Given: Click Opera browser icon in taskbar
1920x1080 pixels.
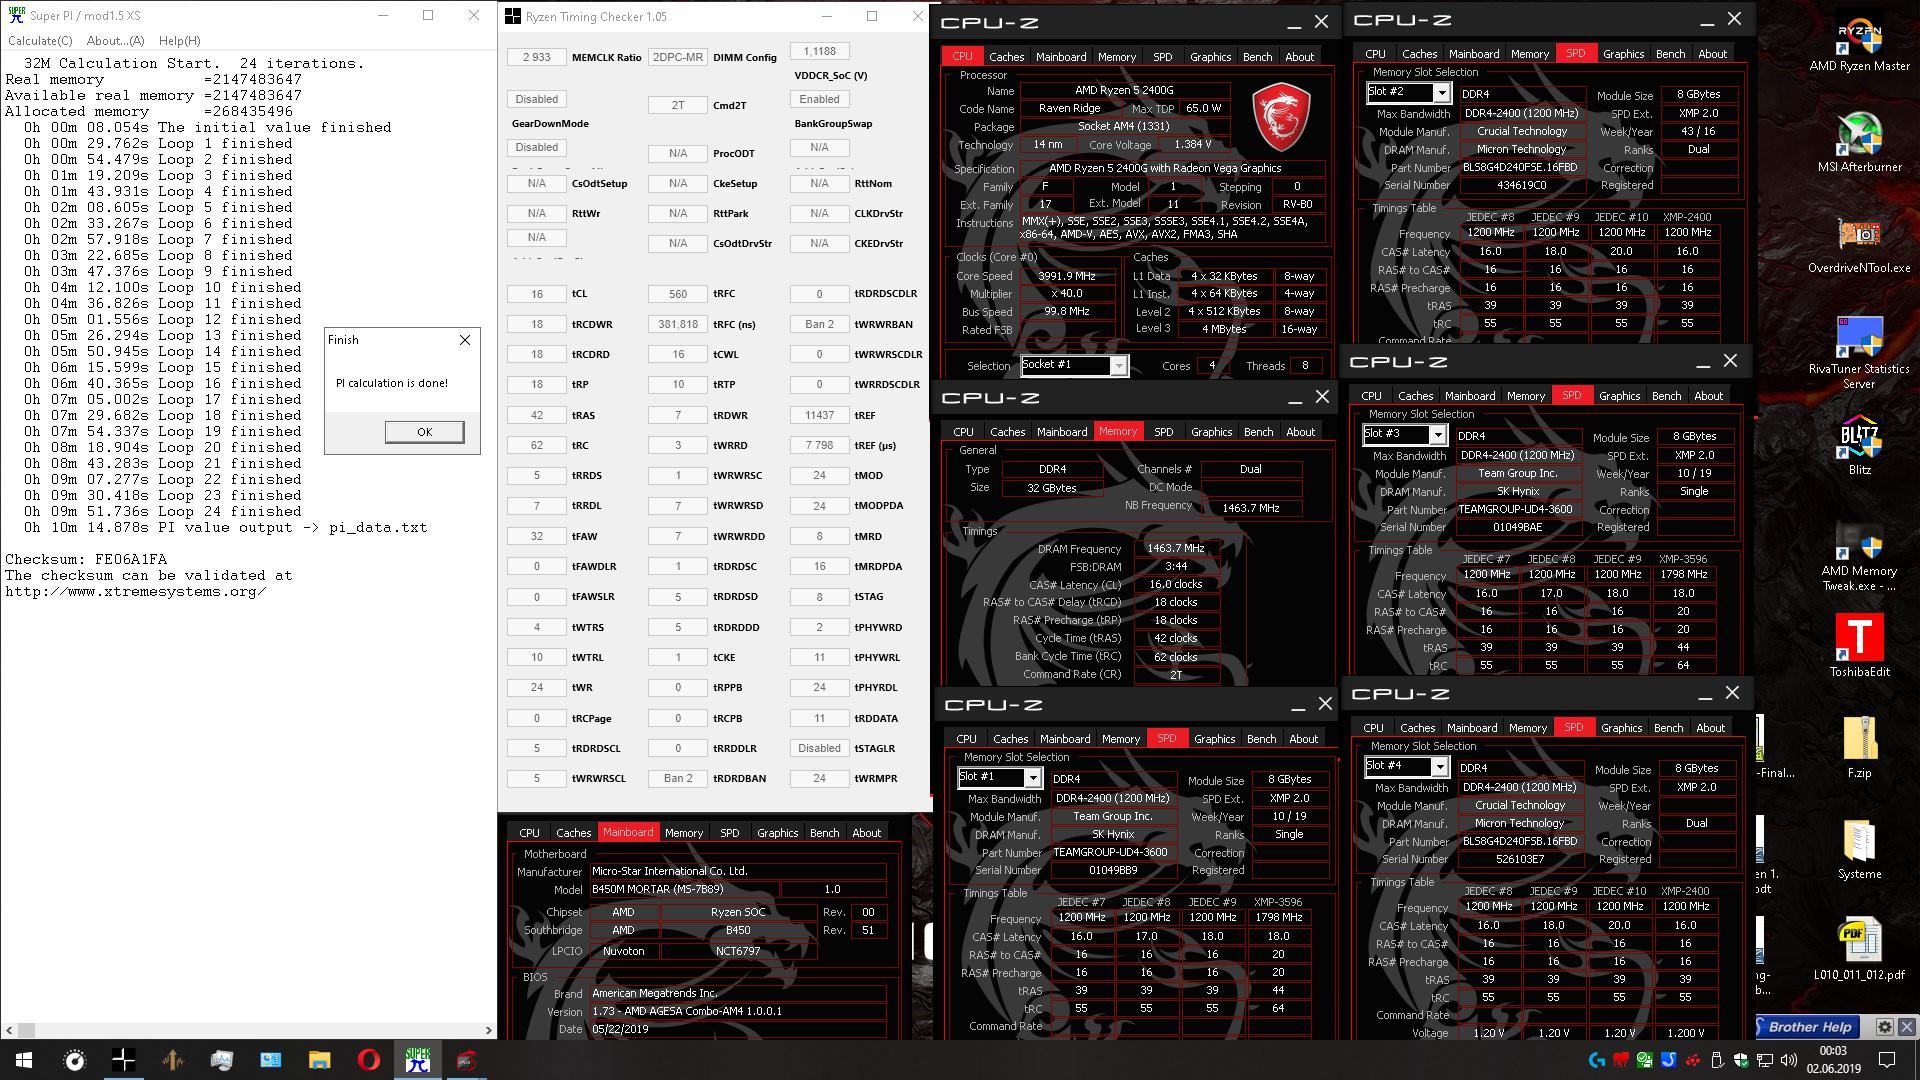Looking at the screenshot, I should (368, 1060).
